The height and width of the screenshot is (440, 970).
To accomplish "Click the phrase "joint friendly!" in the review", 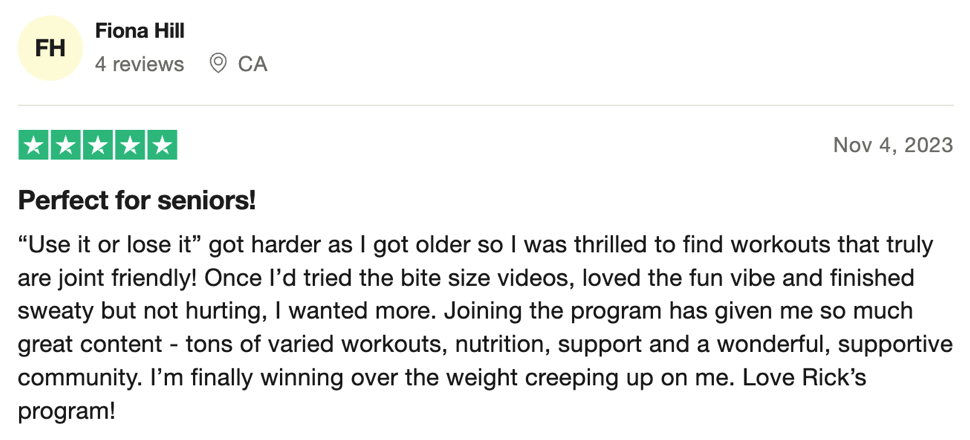I will pyautogui.click(x=121, y=278).
